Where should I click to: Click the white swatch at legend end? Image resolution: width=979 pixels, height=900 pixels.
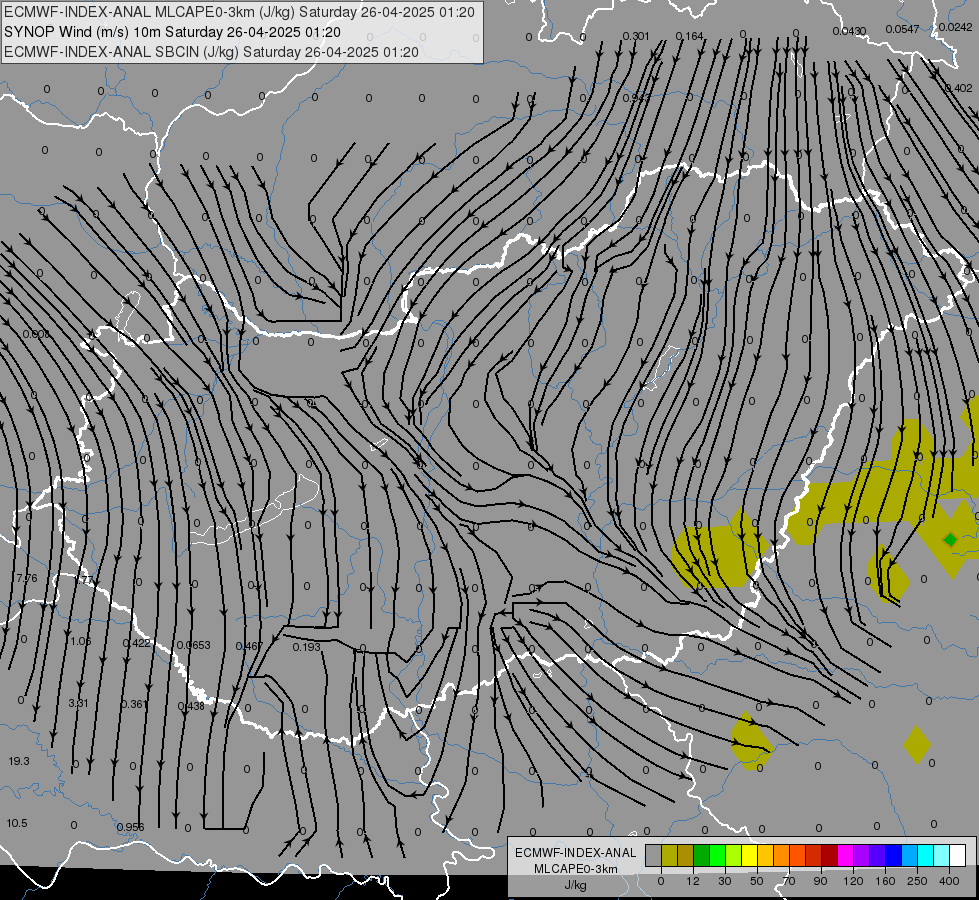(x=958, y=855)
